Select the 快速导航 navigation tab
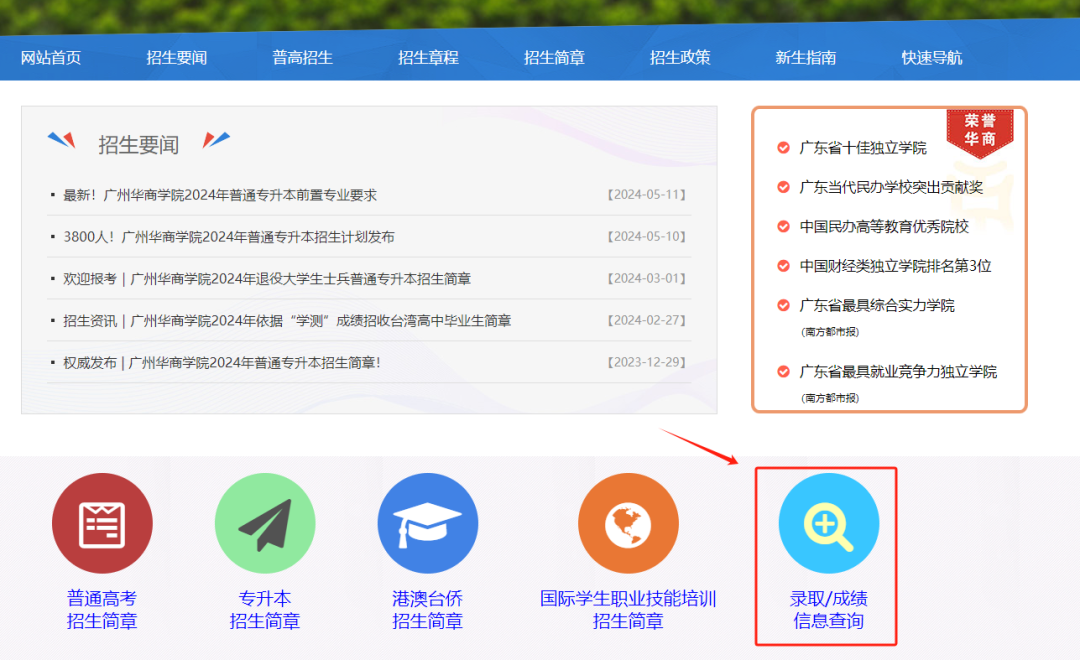This screenshot has height=660, width=1080. tap(932, 57)
